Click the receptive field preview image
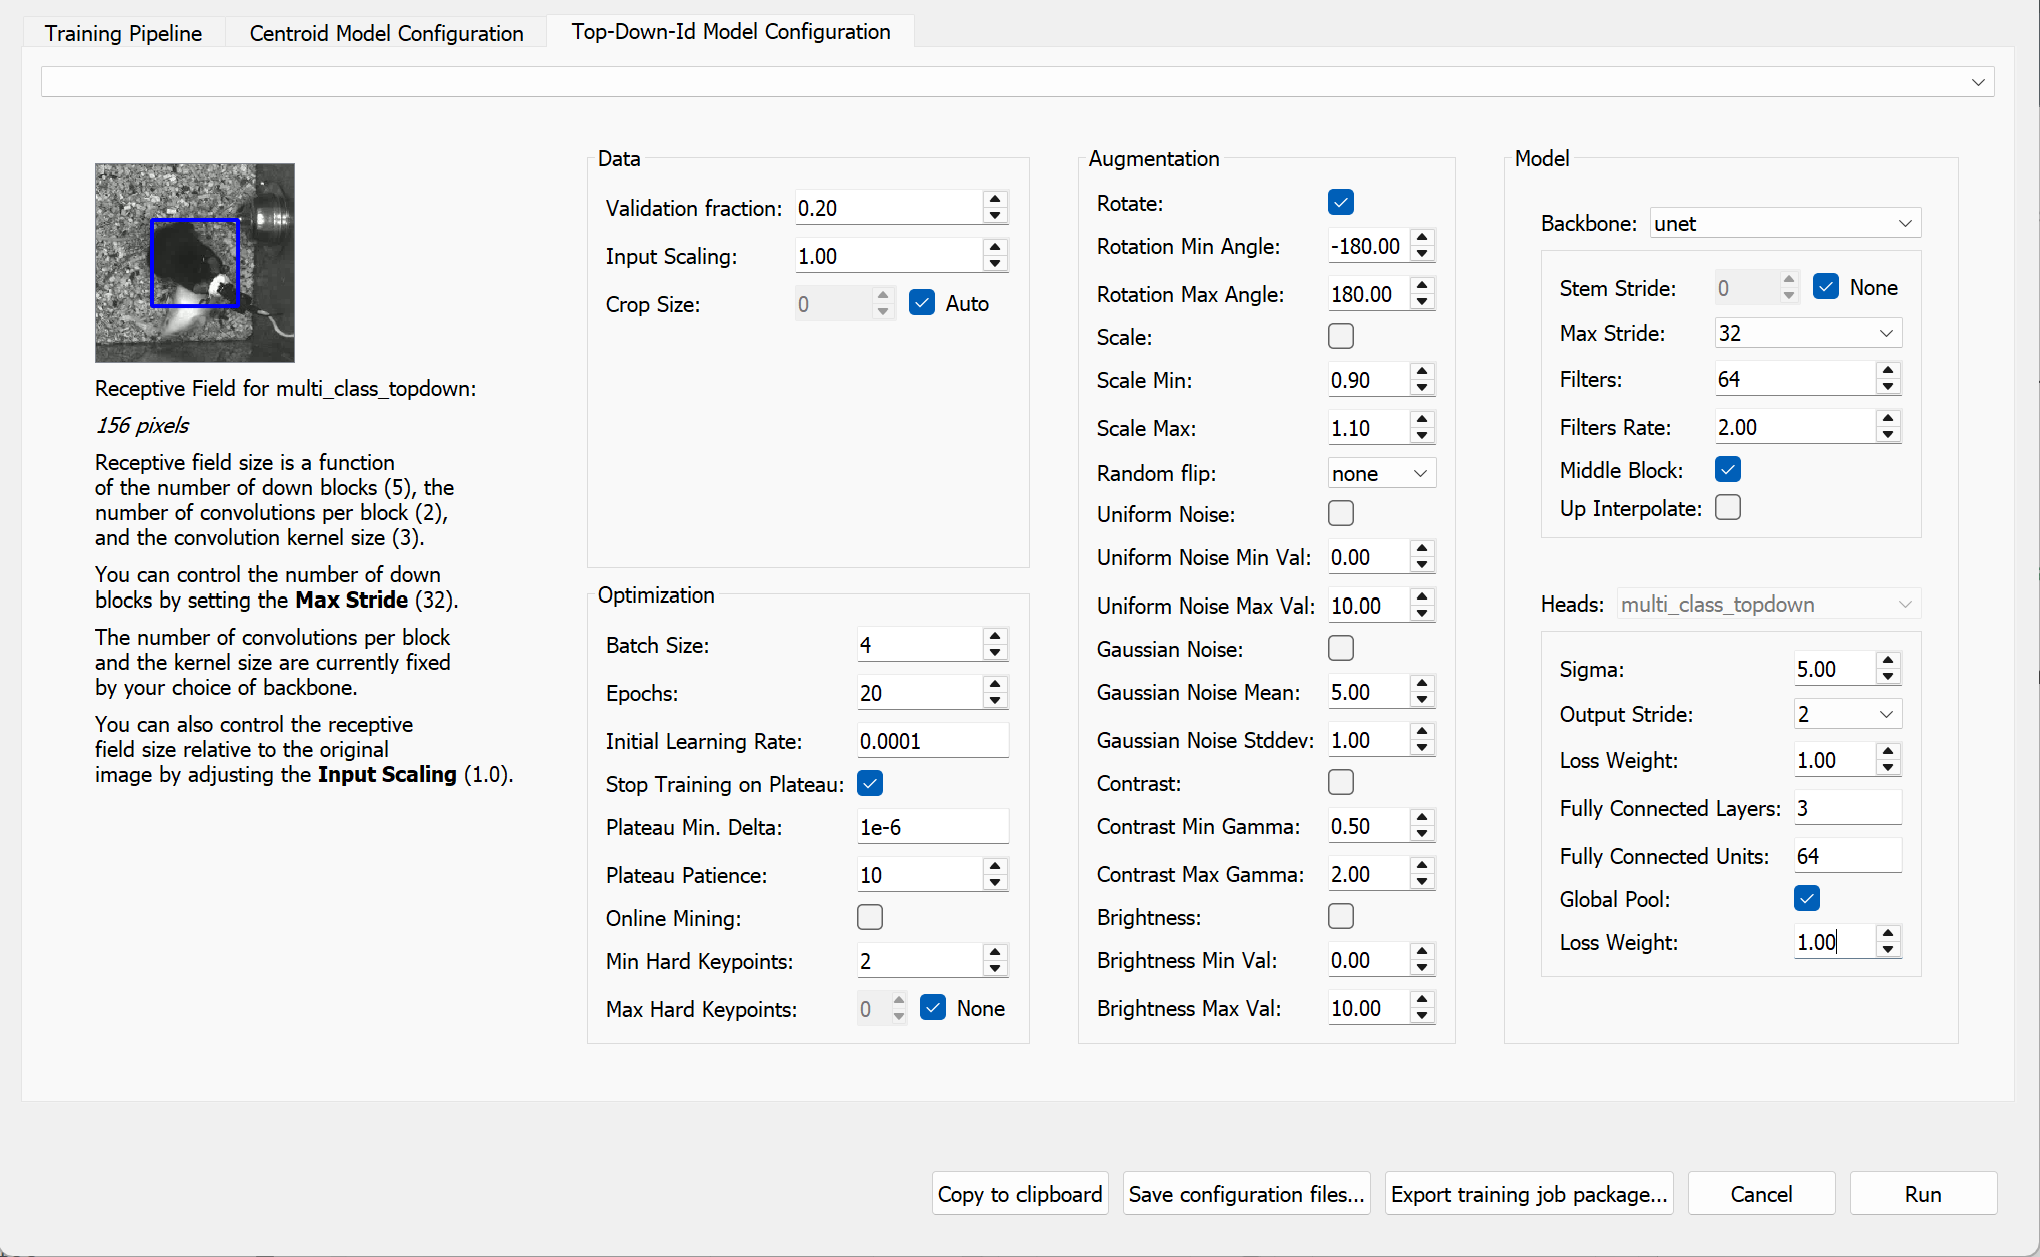Image resolution: width=2040 pixels, height=1257 pixels. pyautogui.click(x=195, y=262)
